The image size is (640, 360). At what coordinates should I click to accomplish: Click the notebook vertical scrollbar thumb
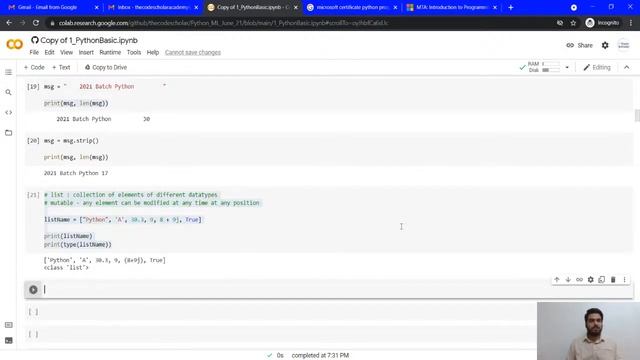click(637, 115)
